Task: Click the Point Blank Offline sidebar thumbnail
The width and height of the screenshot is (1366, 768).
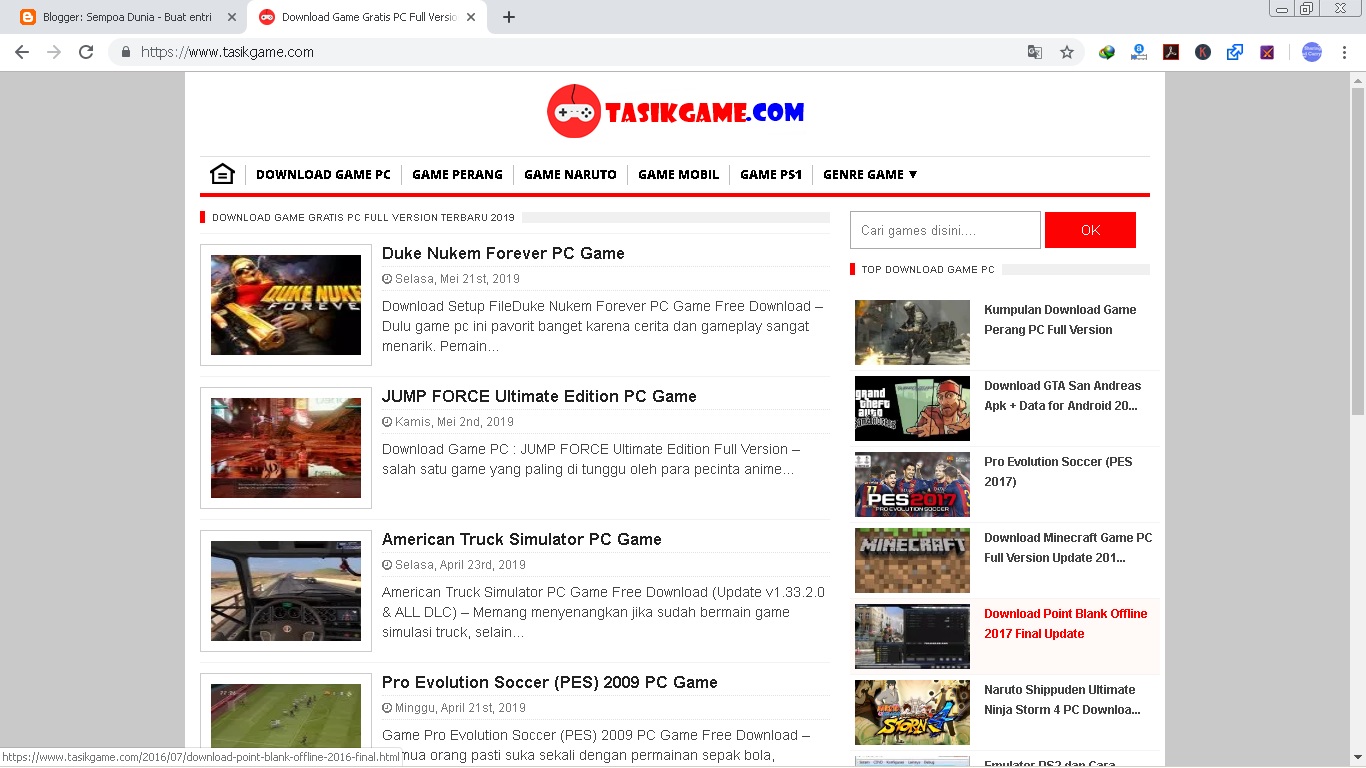Action: [912, 637]
